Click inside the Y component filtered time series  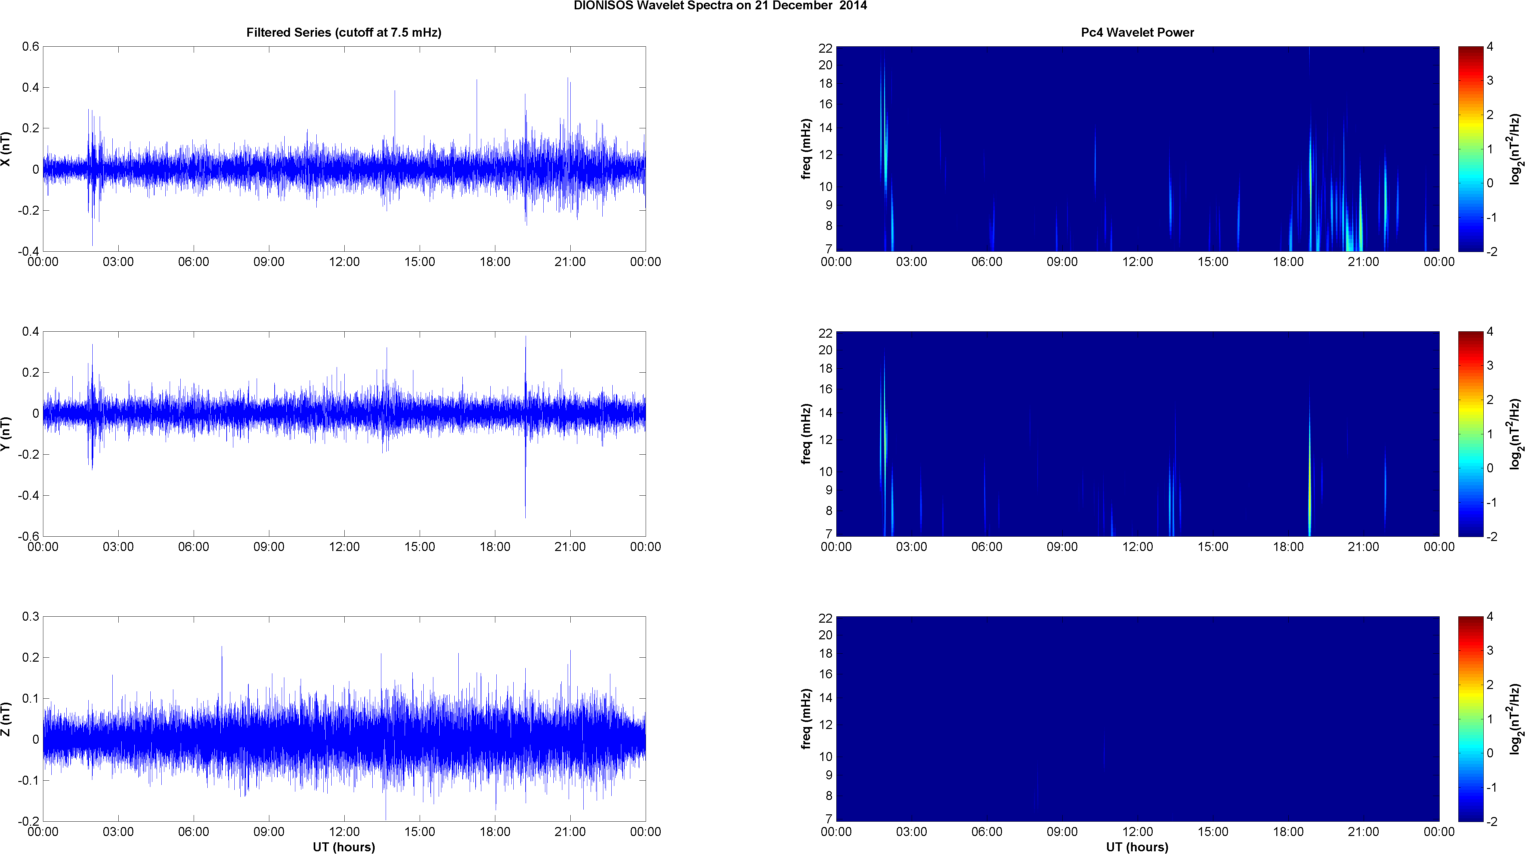pos(344,433)
